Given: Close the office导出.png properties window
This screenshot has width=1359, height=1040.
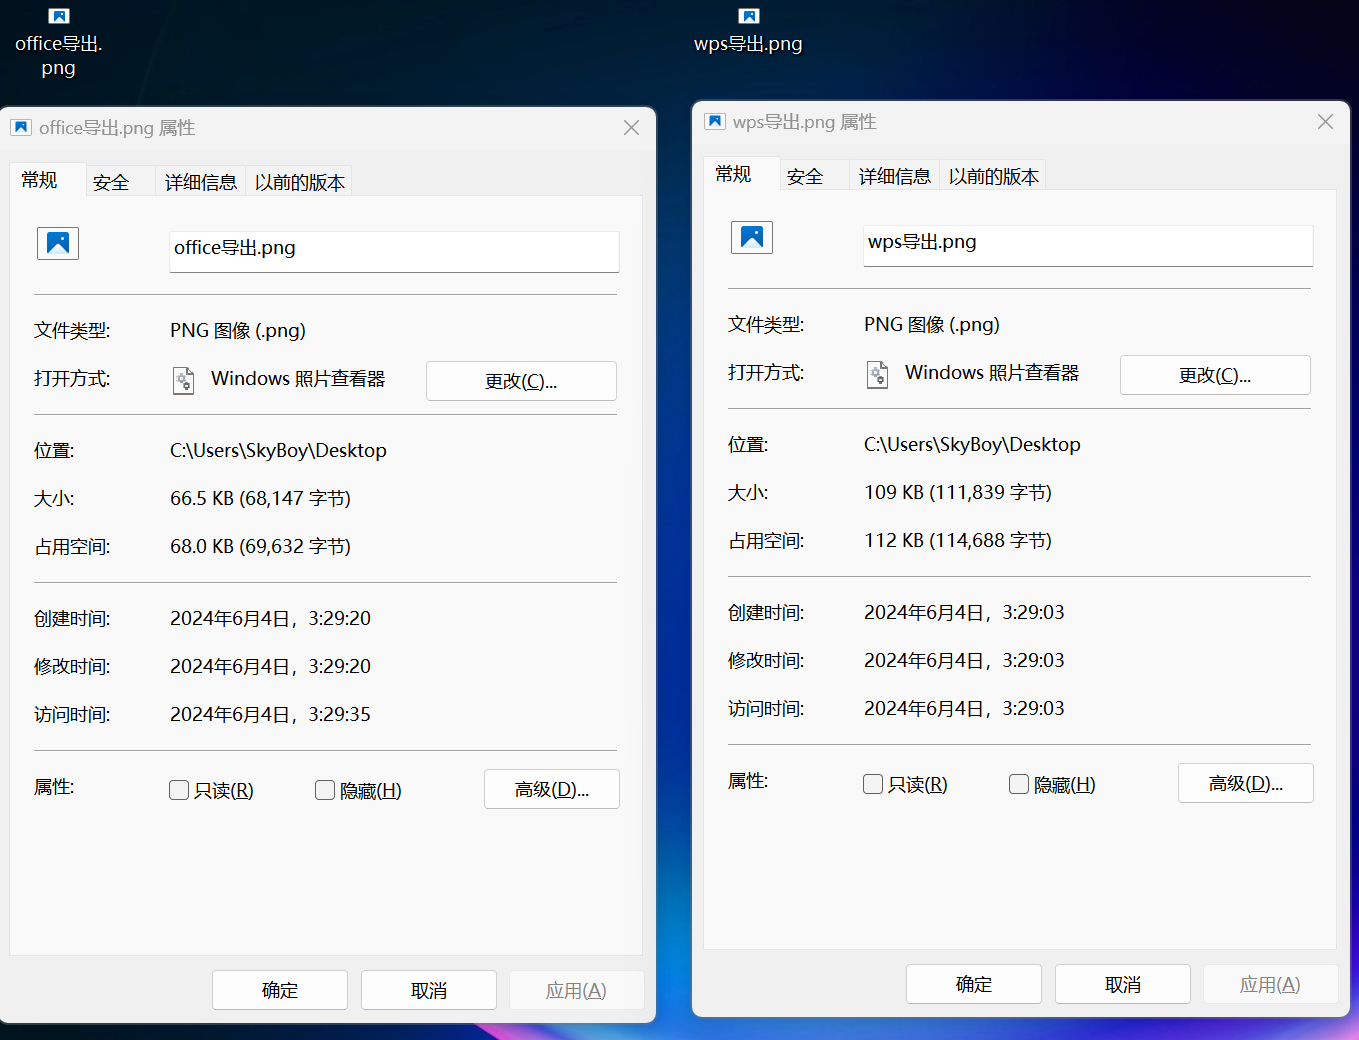Looking at the screenshot, I should tap(631, 128).
